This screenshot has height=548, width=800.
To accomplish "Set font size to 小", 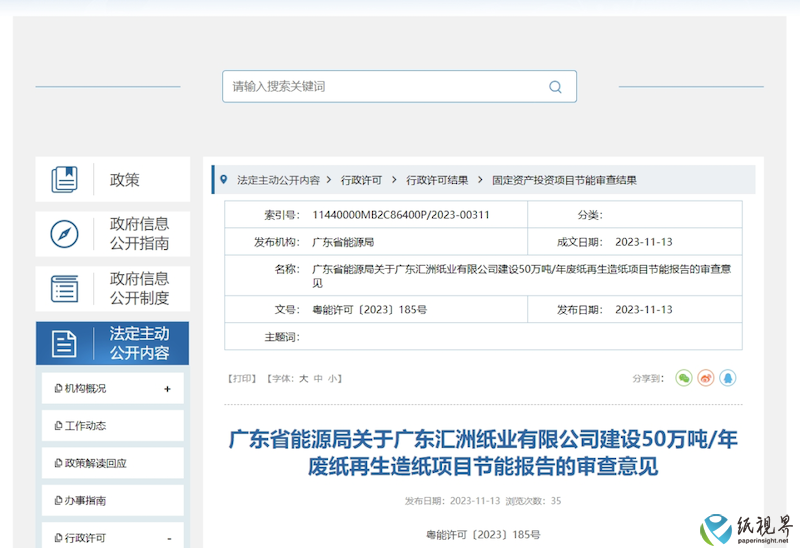I will pos(333,379).
